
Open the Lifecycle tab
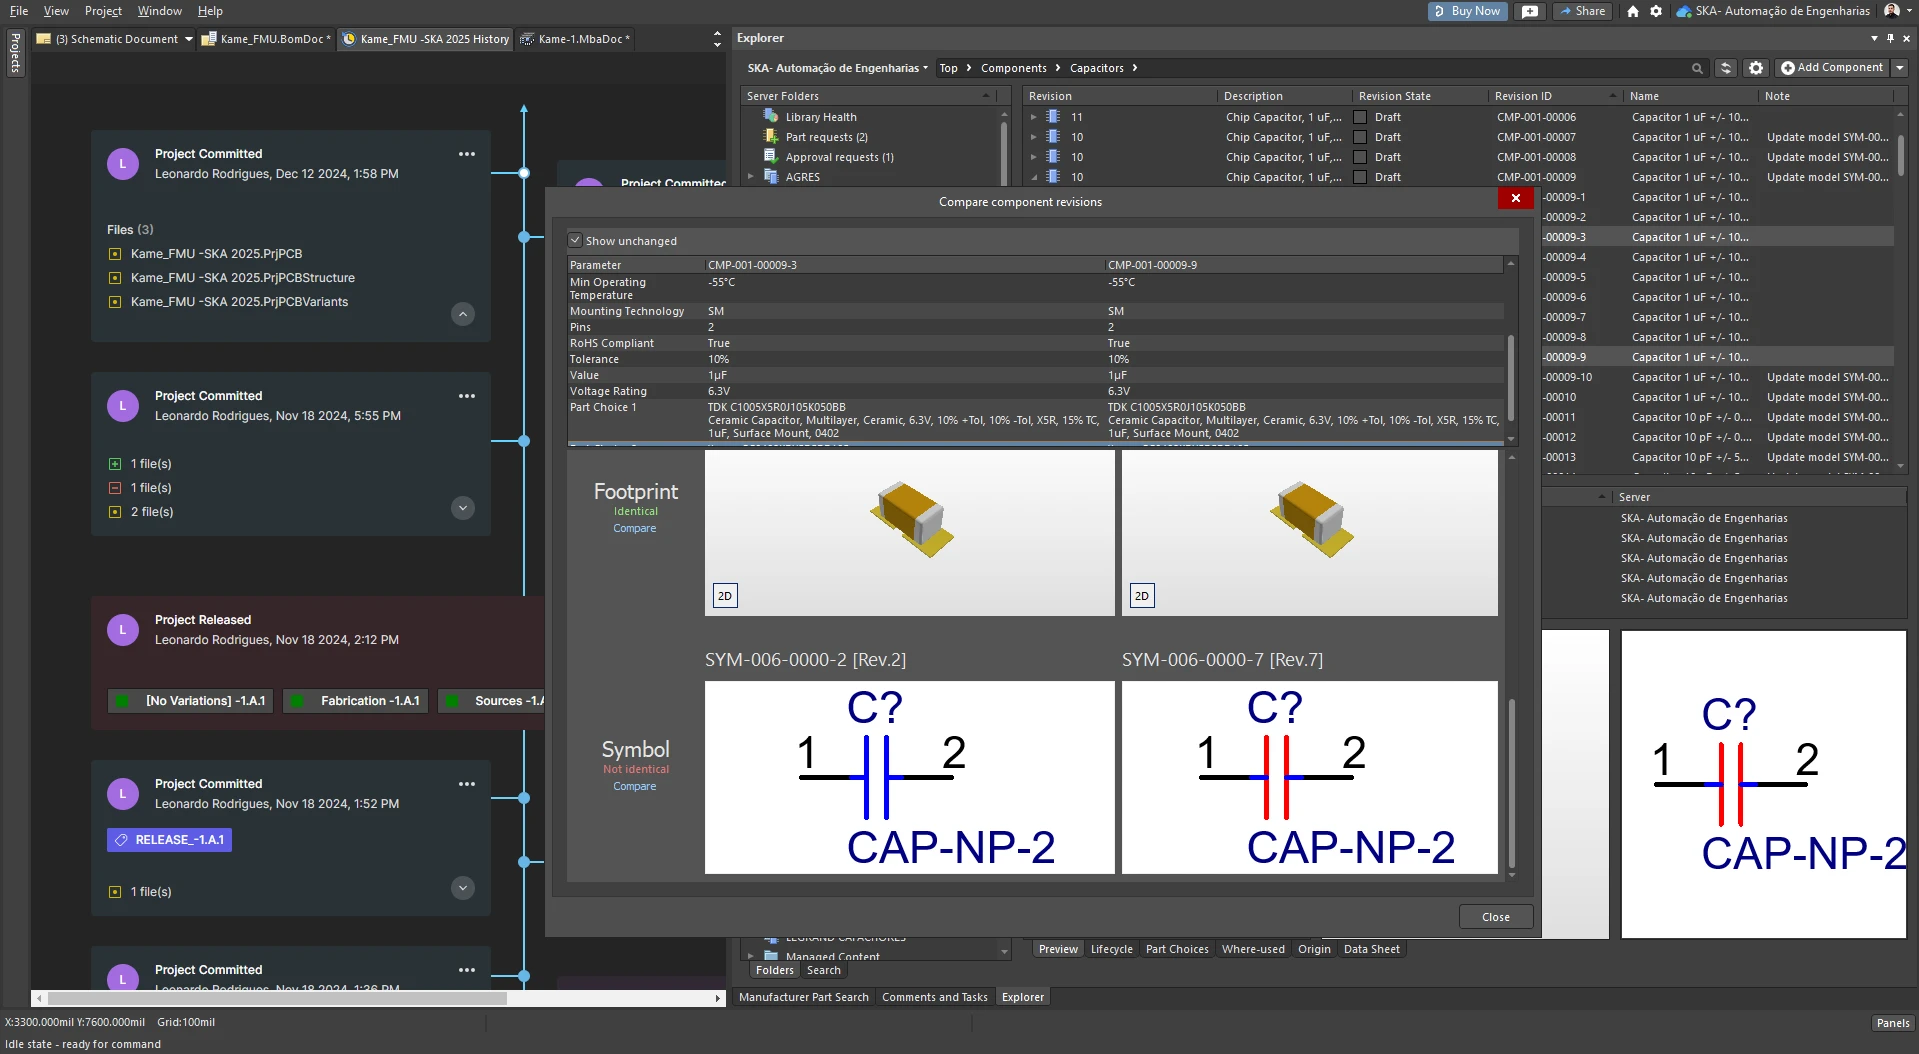click(1111, 949)
